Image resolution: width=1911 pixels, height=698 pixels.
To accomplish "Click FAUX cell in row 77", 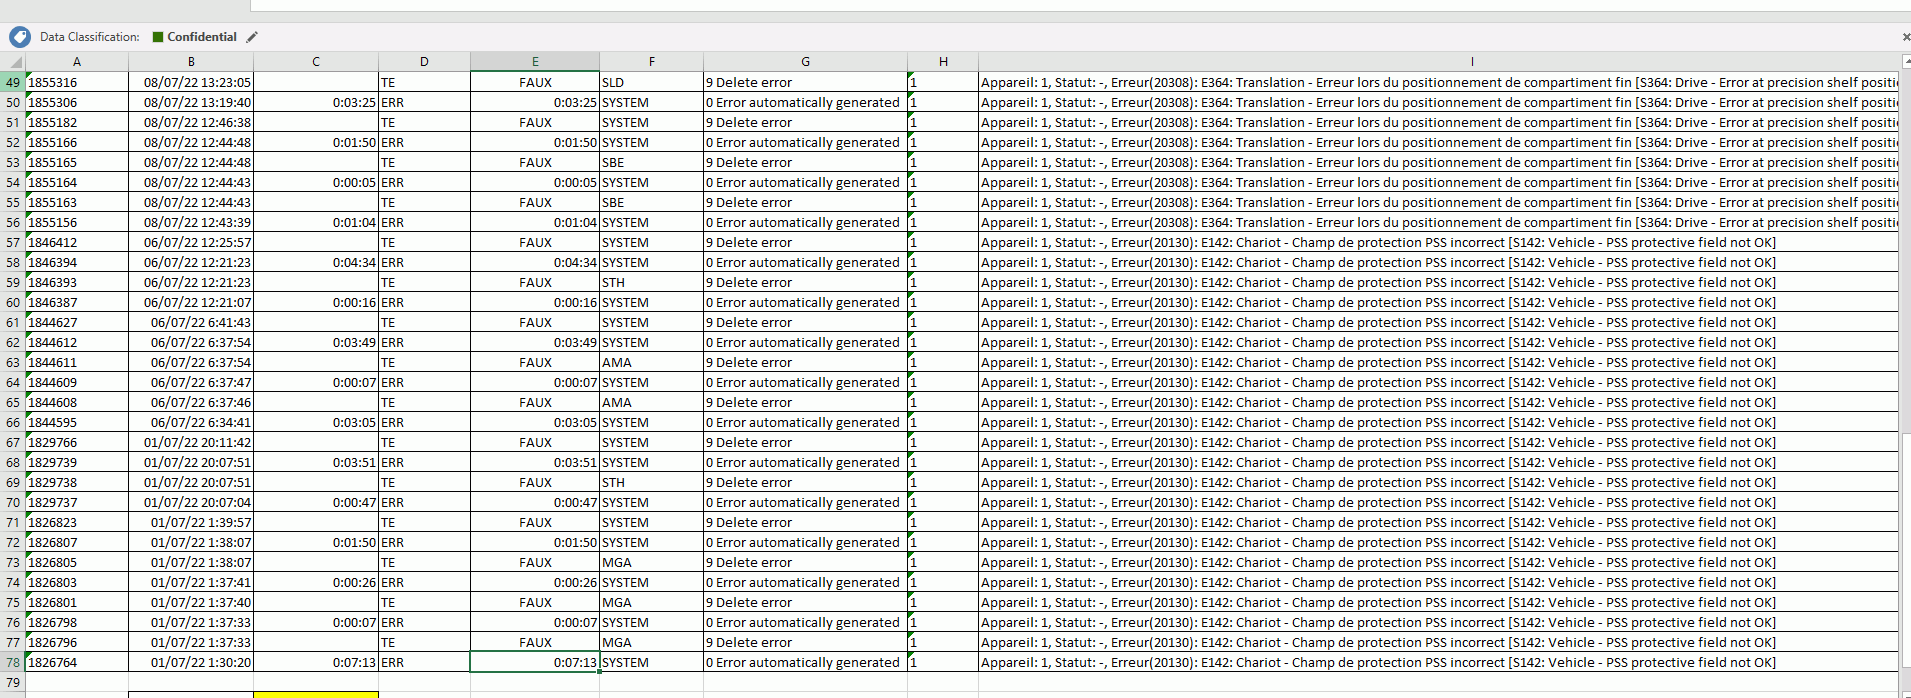I will pos(535,642).
